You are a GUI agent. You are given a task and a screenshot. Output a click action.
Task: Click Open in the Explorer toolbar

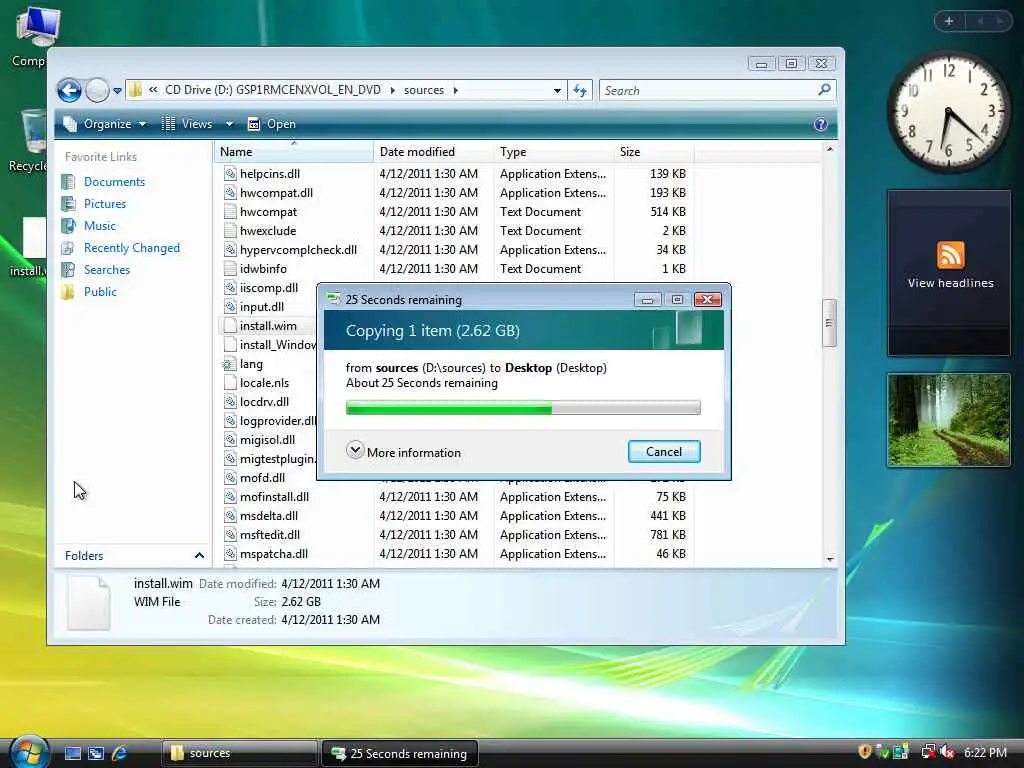(272, 124)
